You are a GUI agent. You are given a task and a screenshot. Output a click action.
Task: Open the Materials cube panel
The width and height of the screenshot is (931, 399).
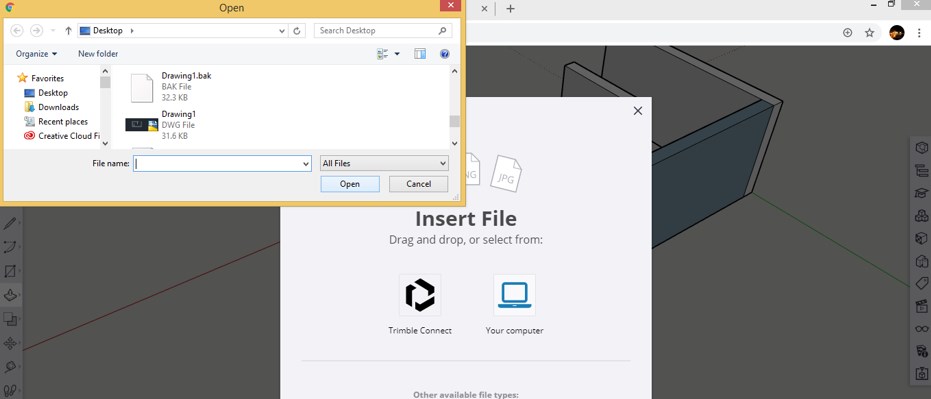coord(922,238)
